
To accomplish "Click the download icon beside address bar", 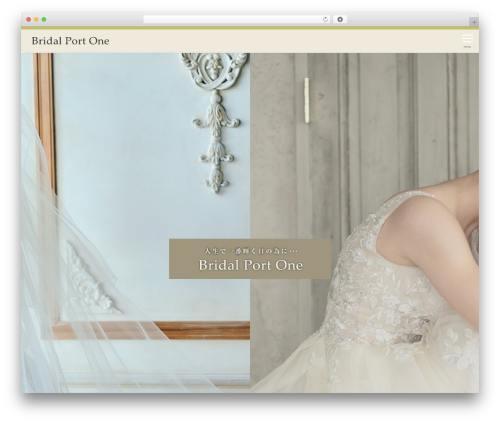I will 340,20.
